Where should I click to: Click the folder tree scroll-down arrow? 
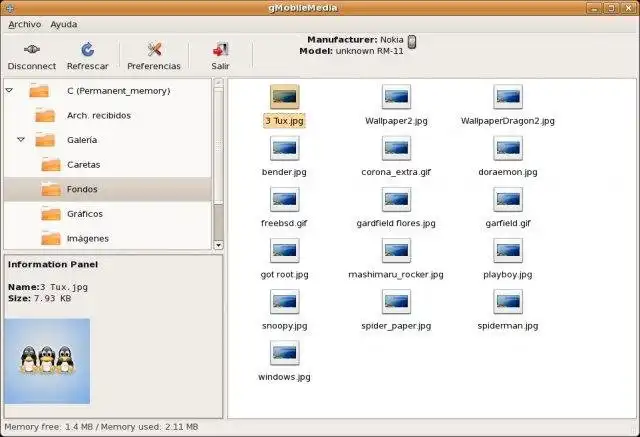coord(218,245)
